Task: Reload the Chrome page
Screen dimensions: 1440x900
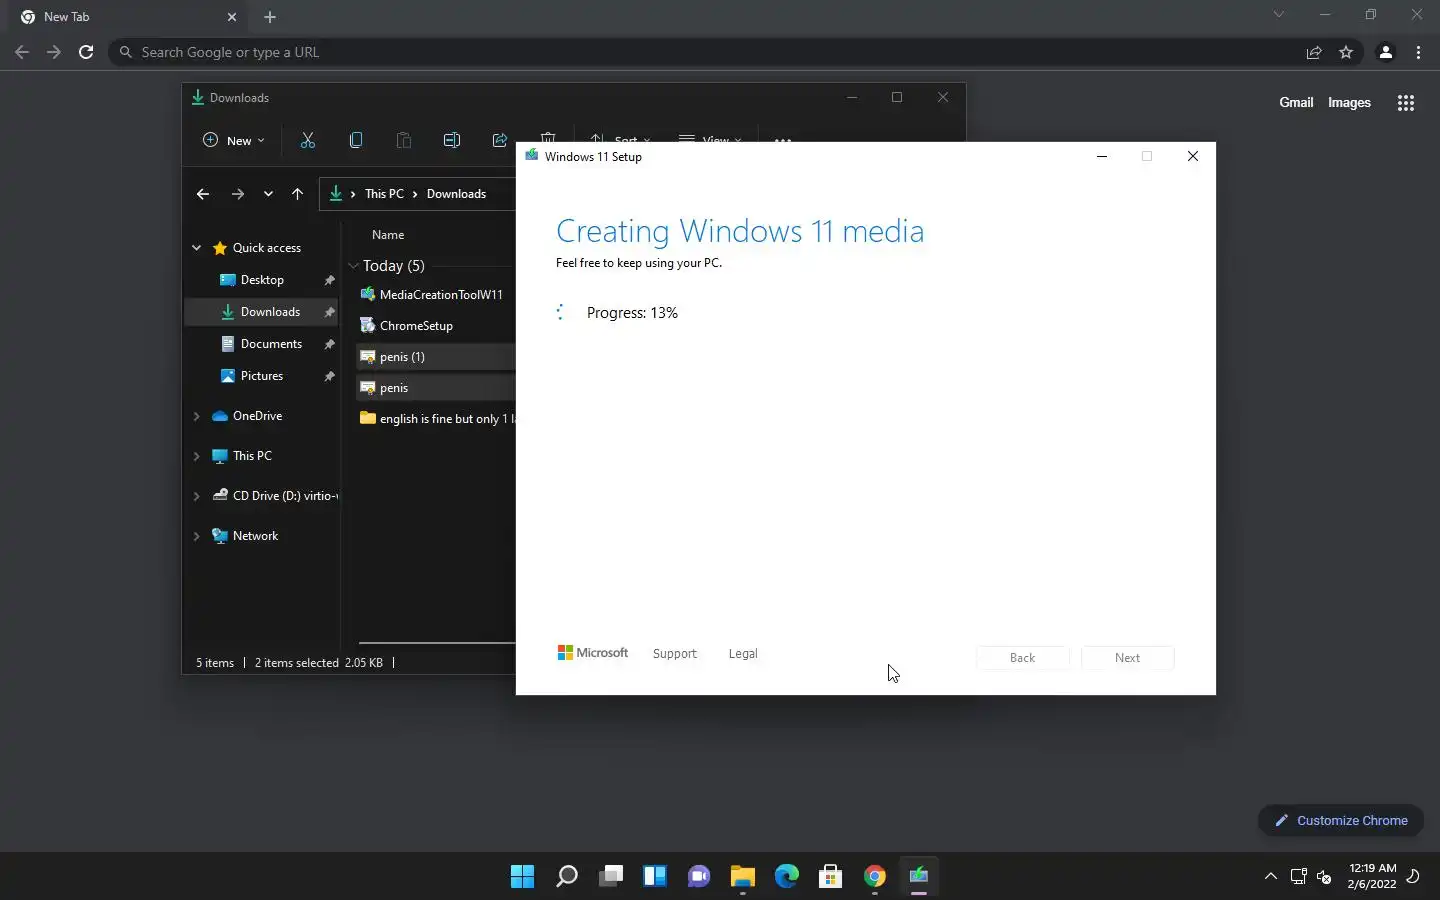Action: click(86, 52)
